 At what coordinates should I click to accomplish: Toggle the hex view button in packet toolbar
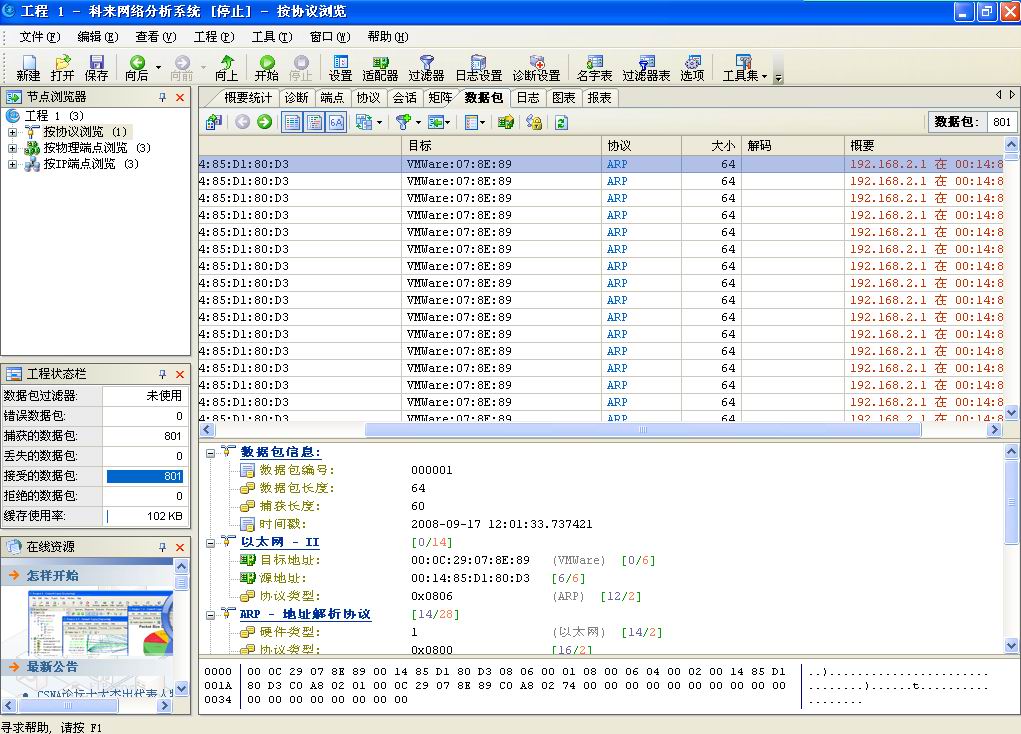(x=337, y=122)
